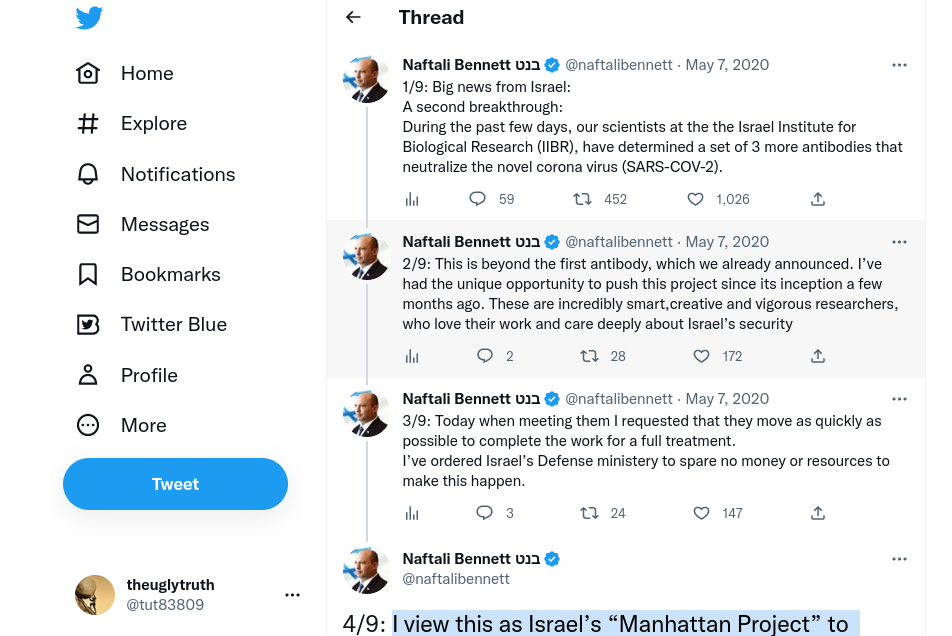Screen dimensions: 952x636
Task: Go back using the Thread arrow
Action: click(352, 17)
